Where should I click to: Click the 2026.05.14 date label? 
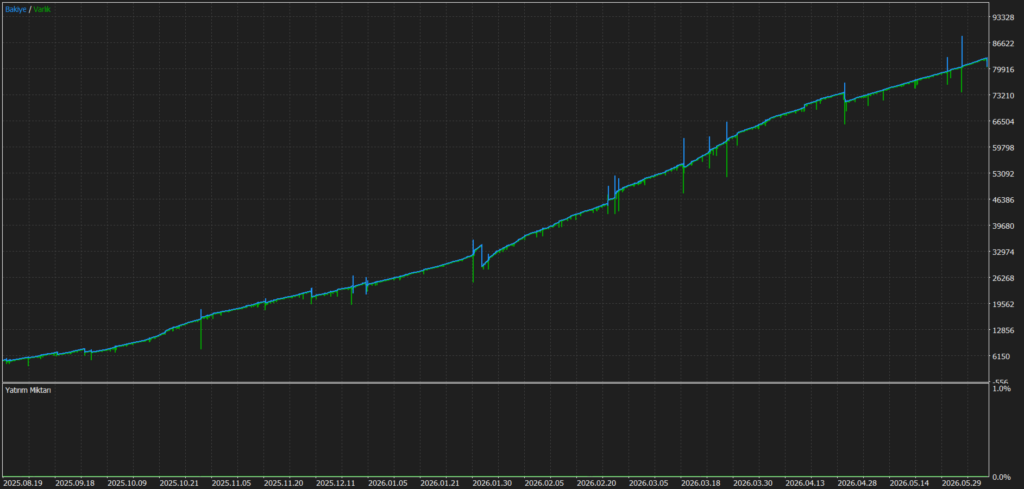click(x=910, y=483)
